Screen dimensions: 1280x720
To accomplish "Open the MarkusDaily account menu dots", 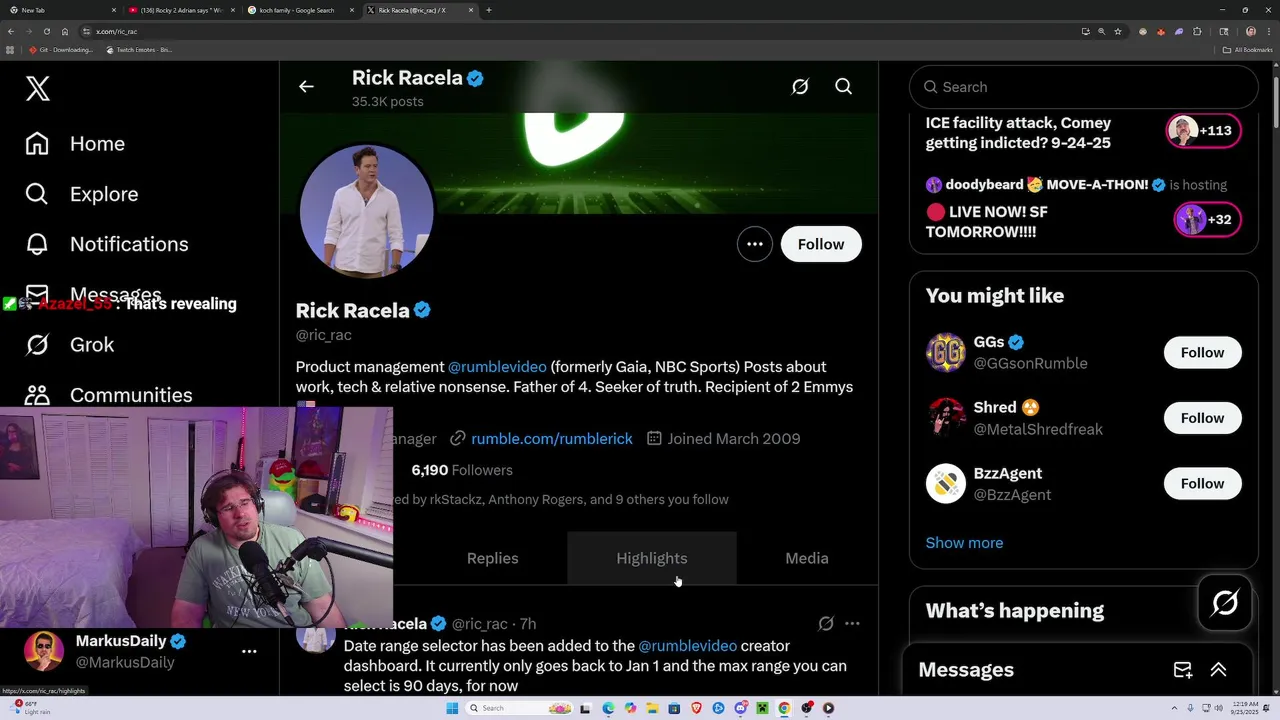I will click(249, 651).
